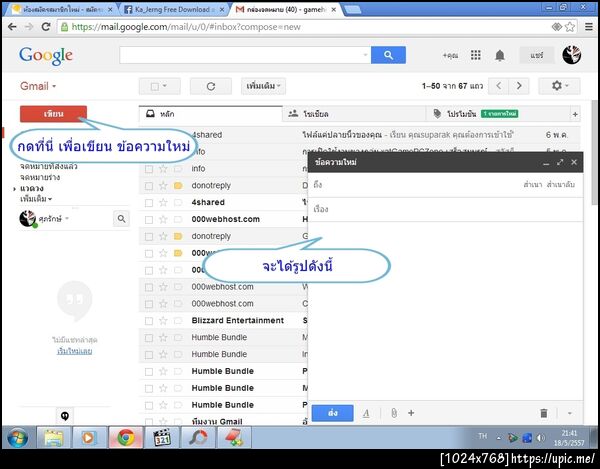Switch to the first Chrome browser tab
600x469 pixels.
[x=59, y=10]
